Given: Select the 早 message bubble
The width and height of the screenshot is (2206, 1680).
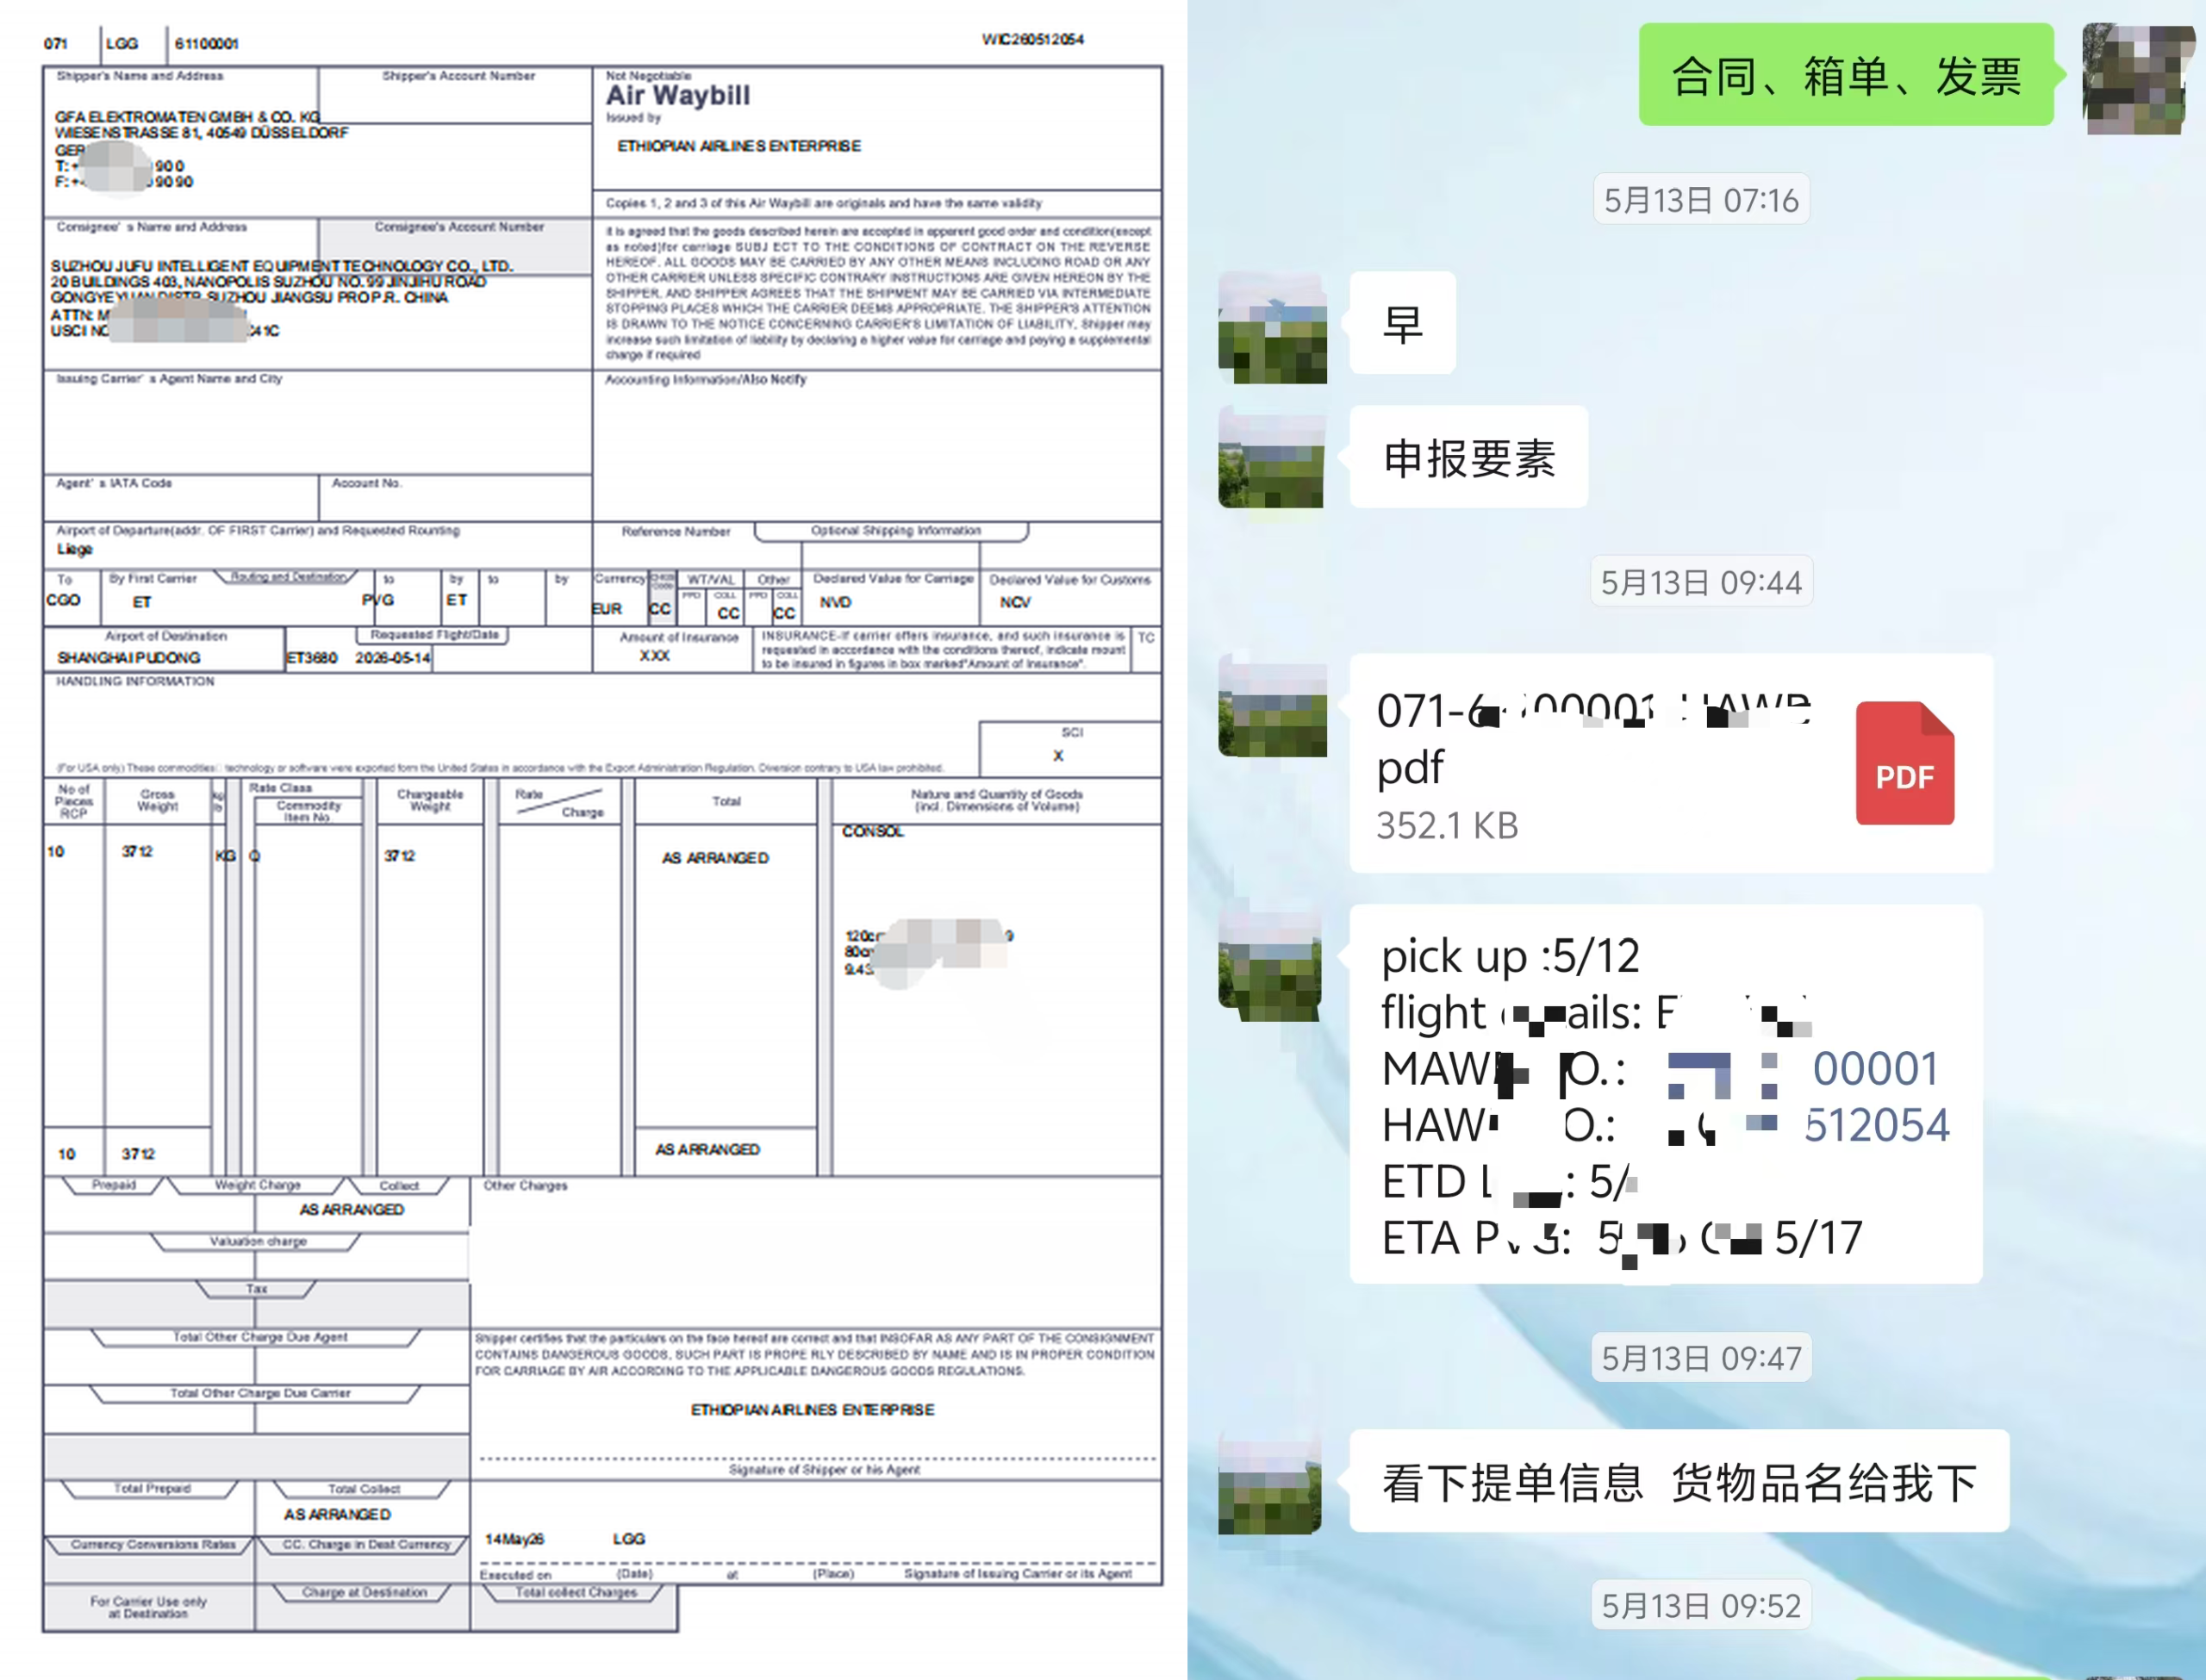Looking at the screenshot, I should tap(1402, 324).
